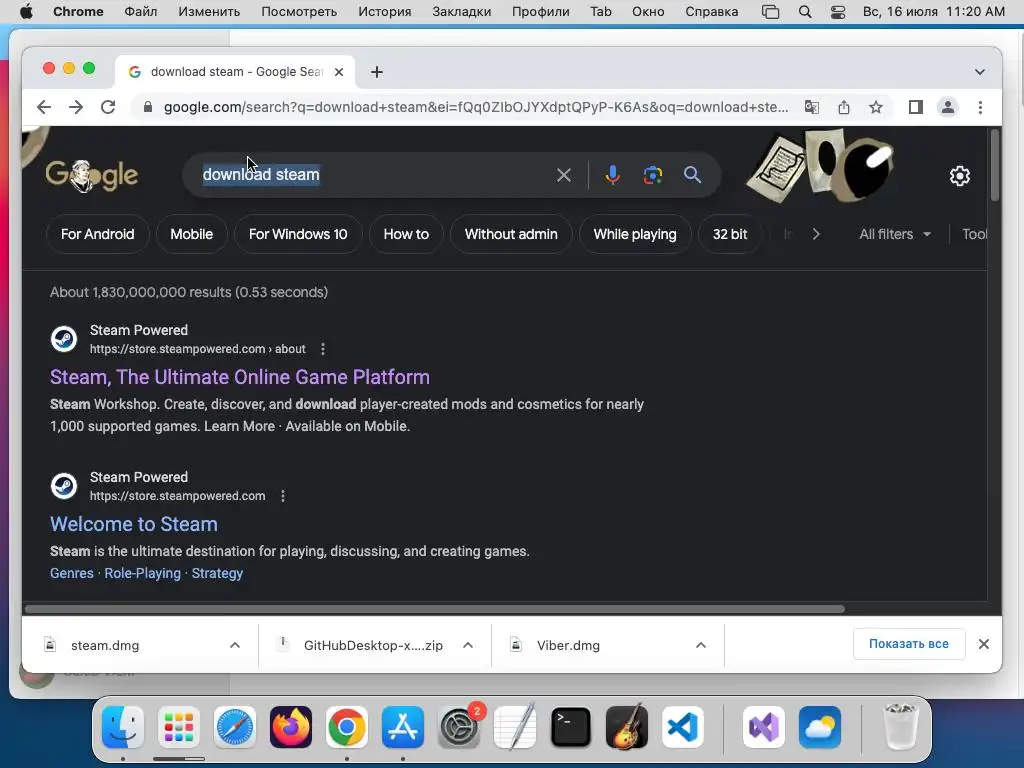The height and width of the screenshot is (768, 1024).
Task: Close the download steam tab
Action: [339, 72]
